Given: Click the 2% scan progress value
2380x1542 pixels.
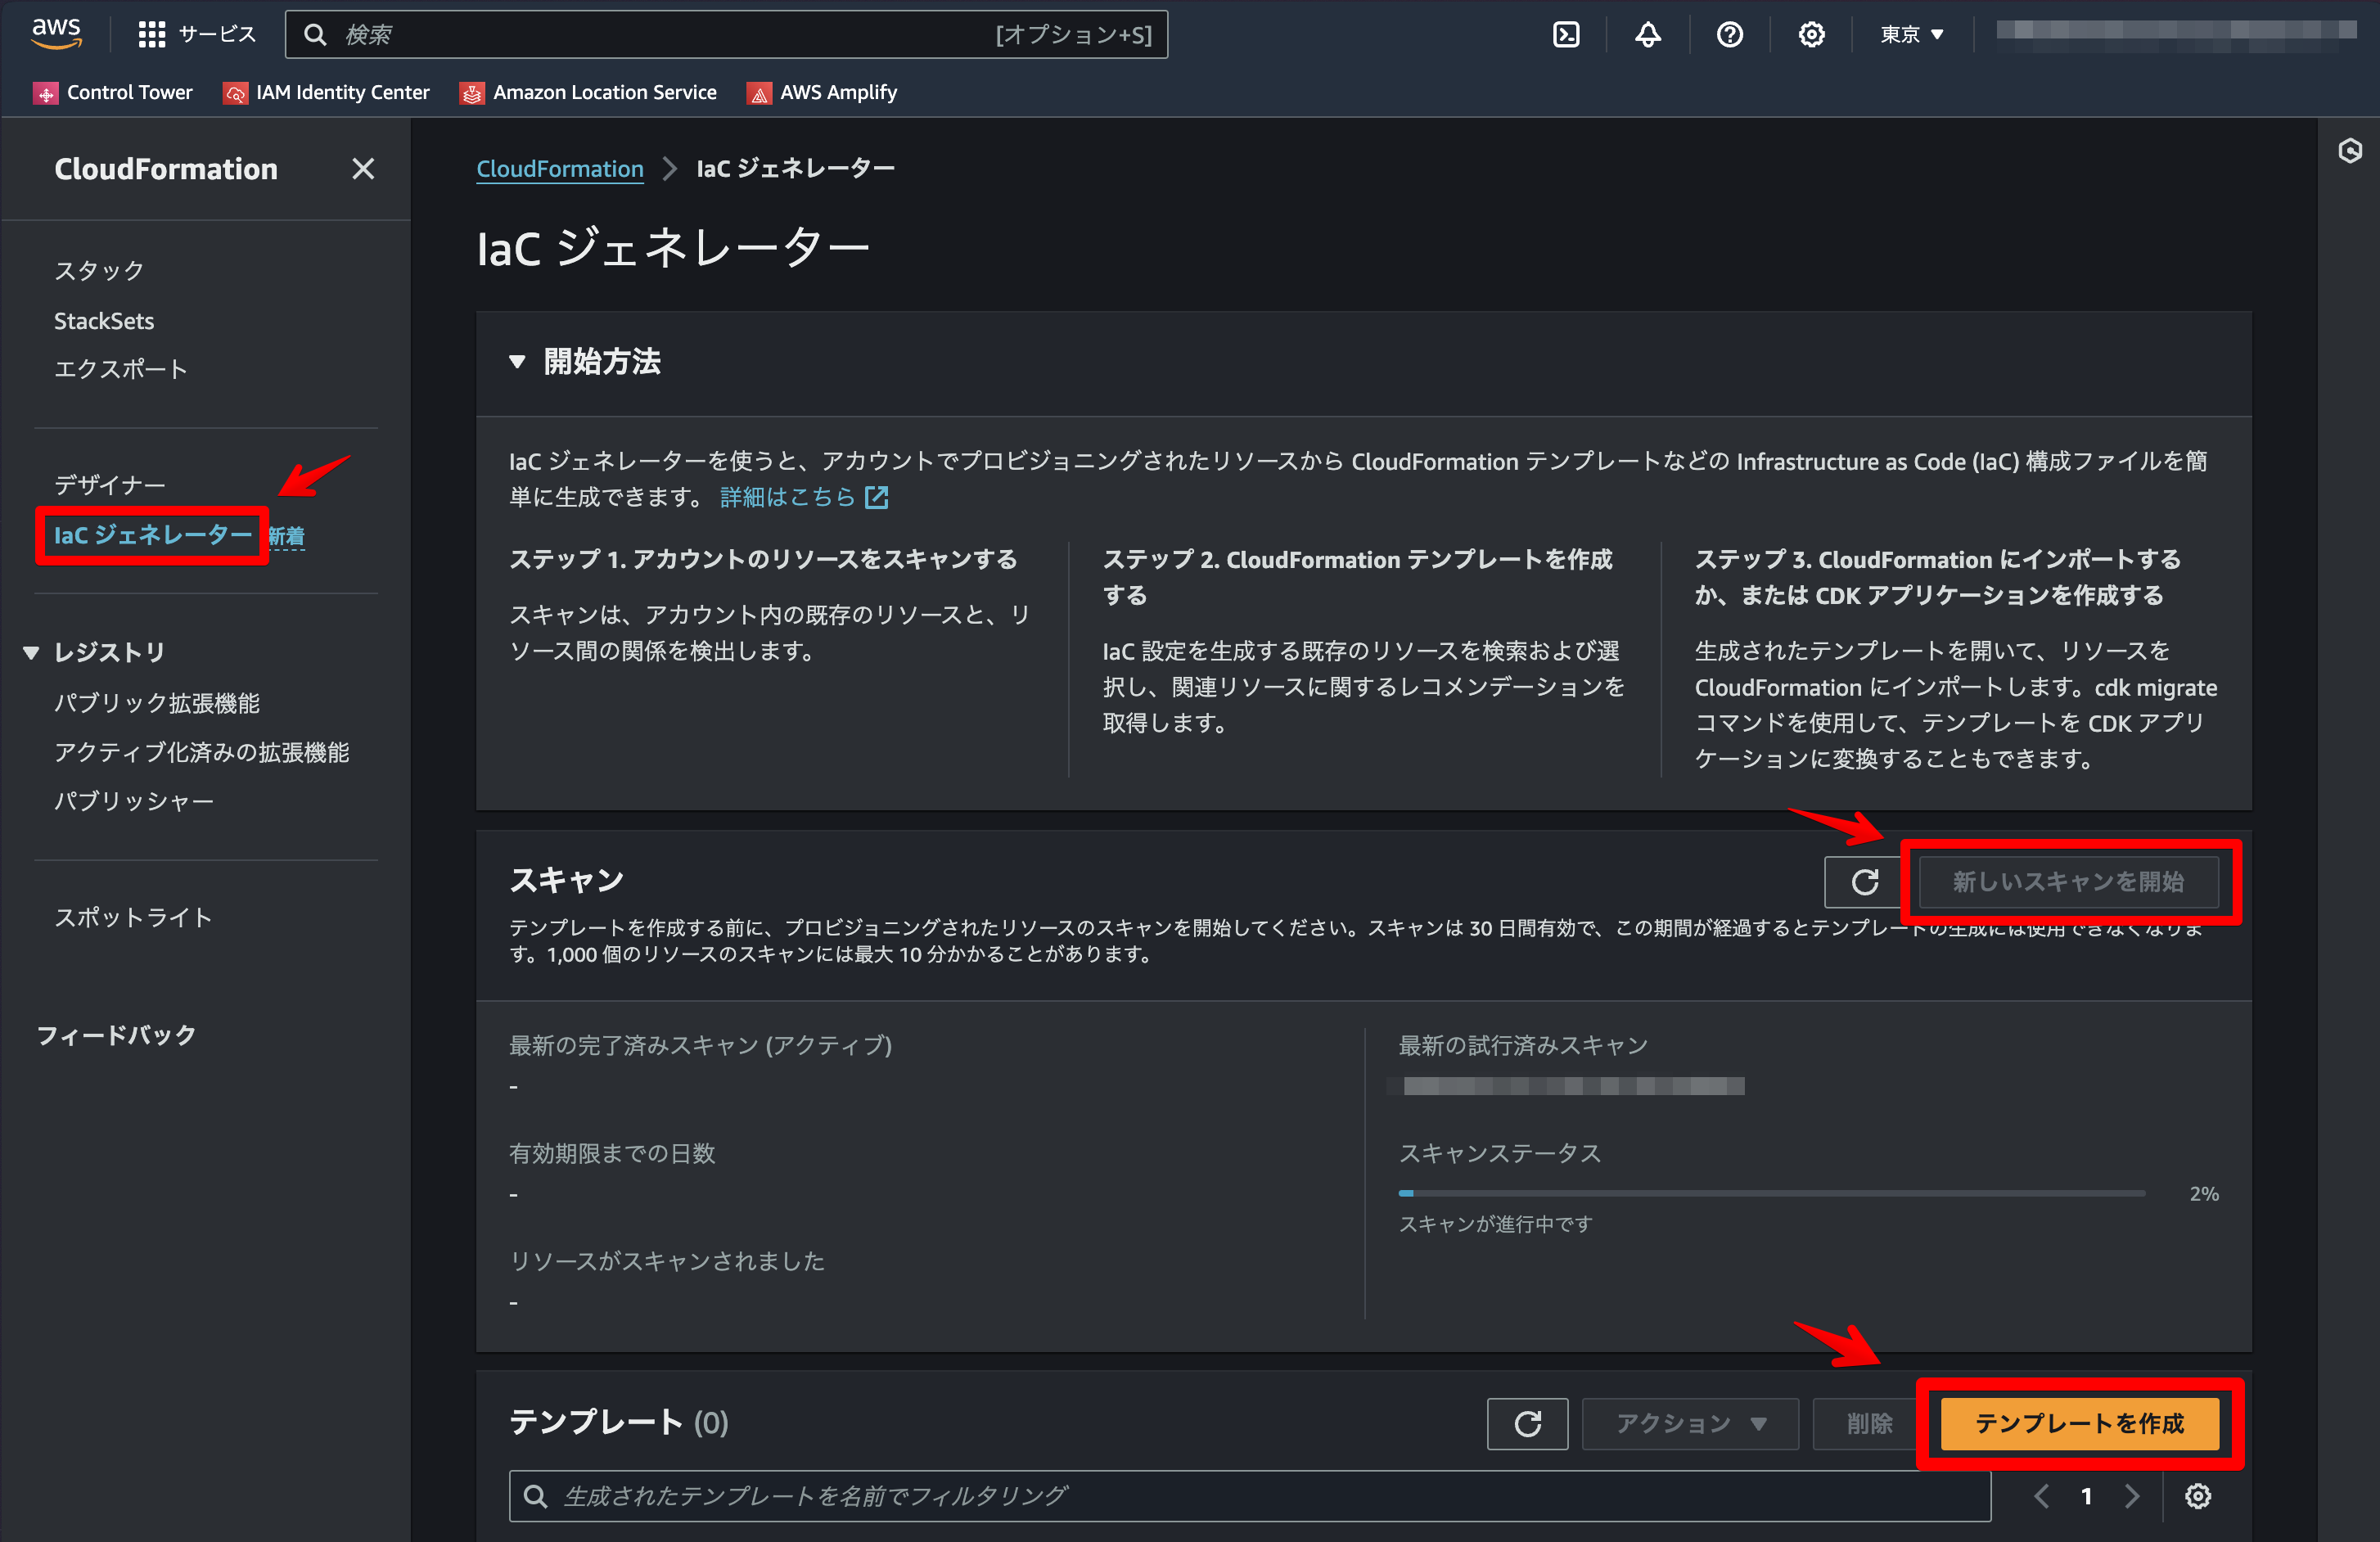Looking at the screenshot, I should coord(2204,1194).
